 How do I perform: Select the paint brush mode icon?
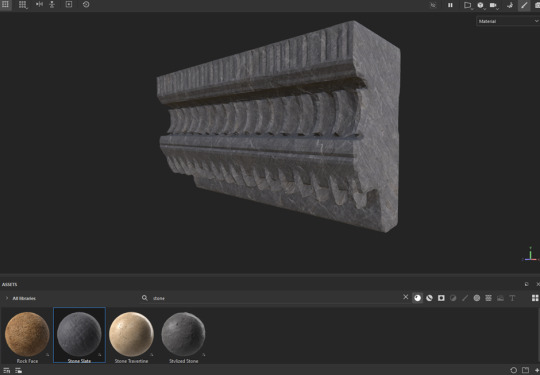pos(524,6)
